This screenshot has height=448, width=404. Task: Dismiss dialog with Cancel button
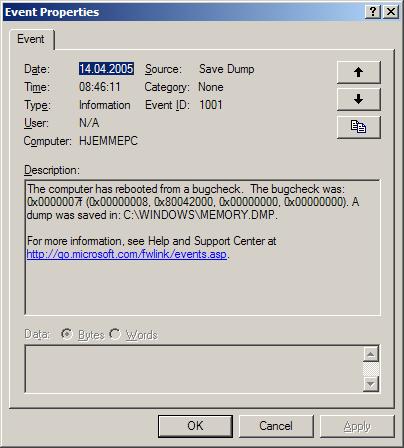(x=276, y=426)
